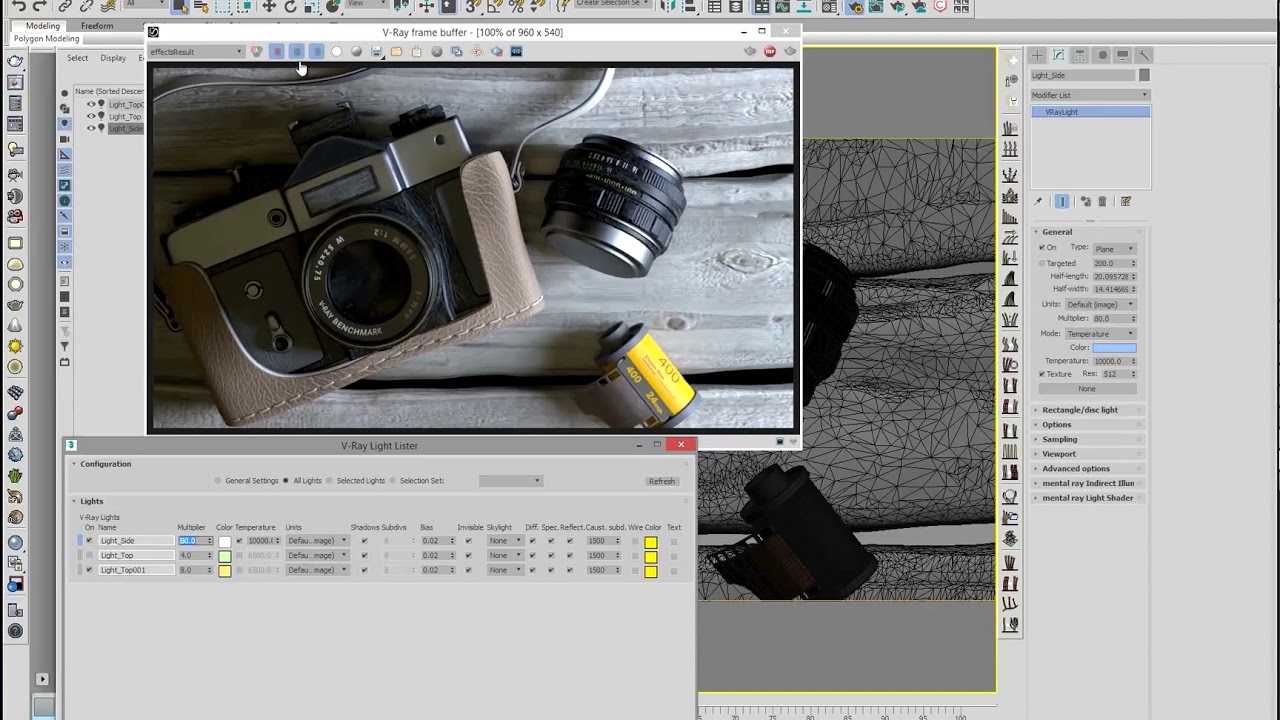Image resolution: width=1280 pixels, height=720 pixels.
Task: Click the Polygon Modeling panel label
Action: (x=46, y=39)
